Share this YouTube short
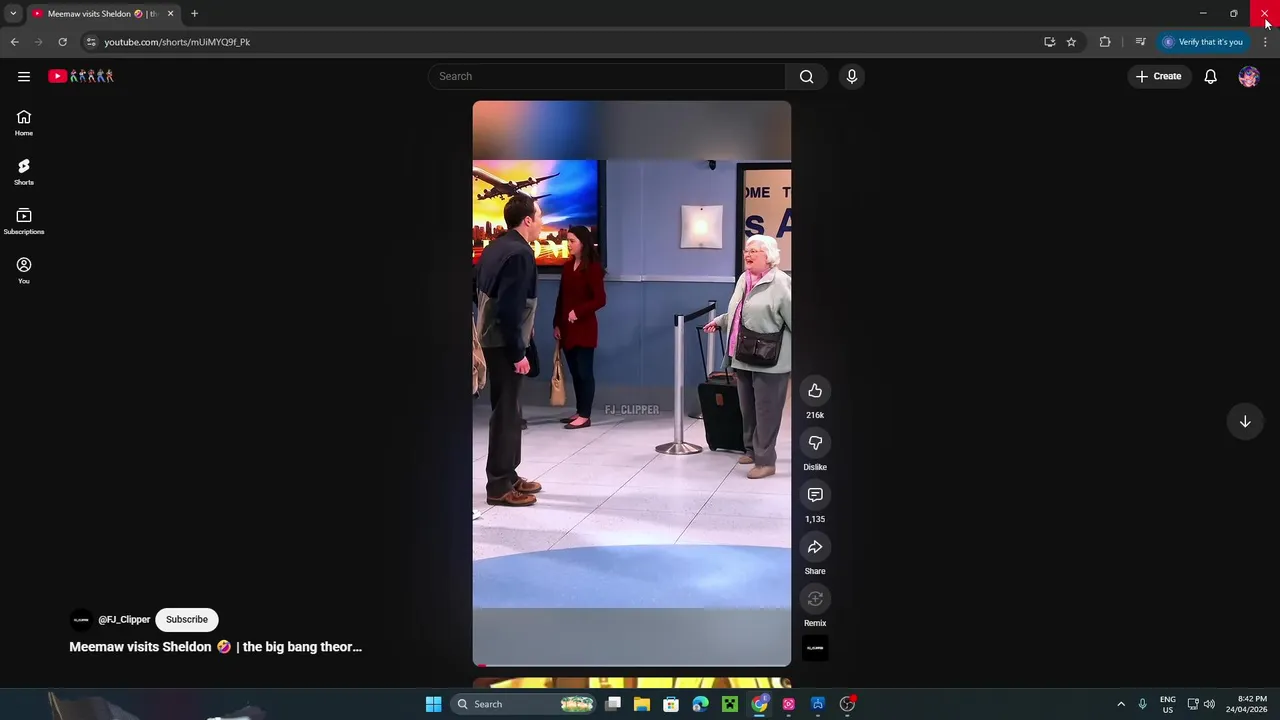This screenshot has width=1280, height=720. (x=815, y=547)
